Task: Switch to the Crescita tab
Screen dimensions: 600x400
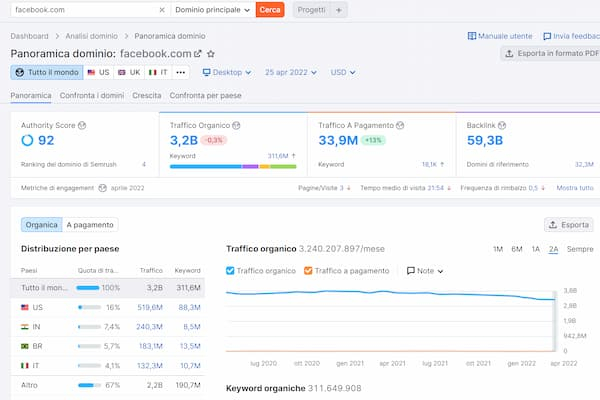Action: coord(147,95)
